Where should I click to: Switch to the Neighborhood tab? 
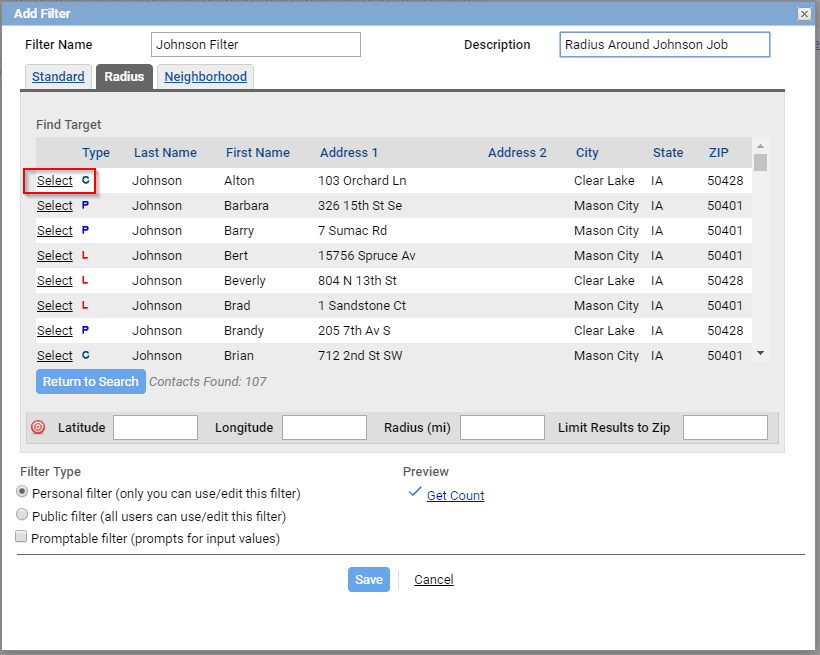[206, 76]
